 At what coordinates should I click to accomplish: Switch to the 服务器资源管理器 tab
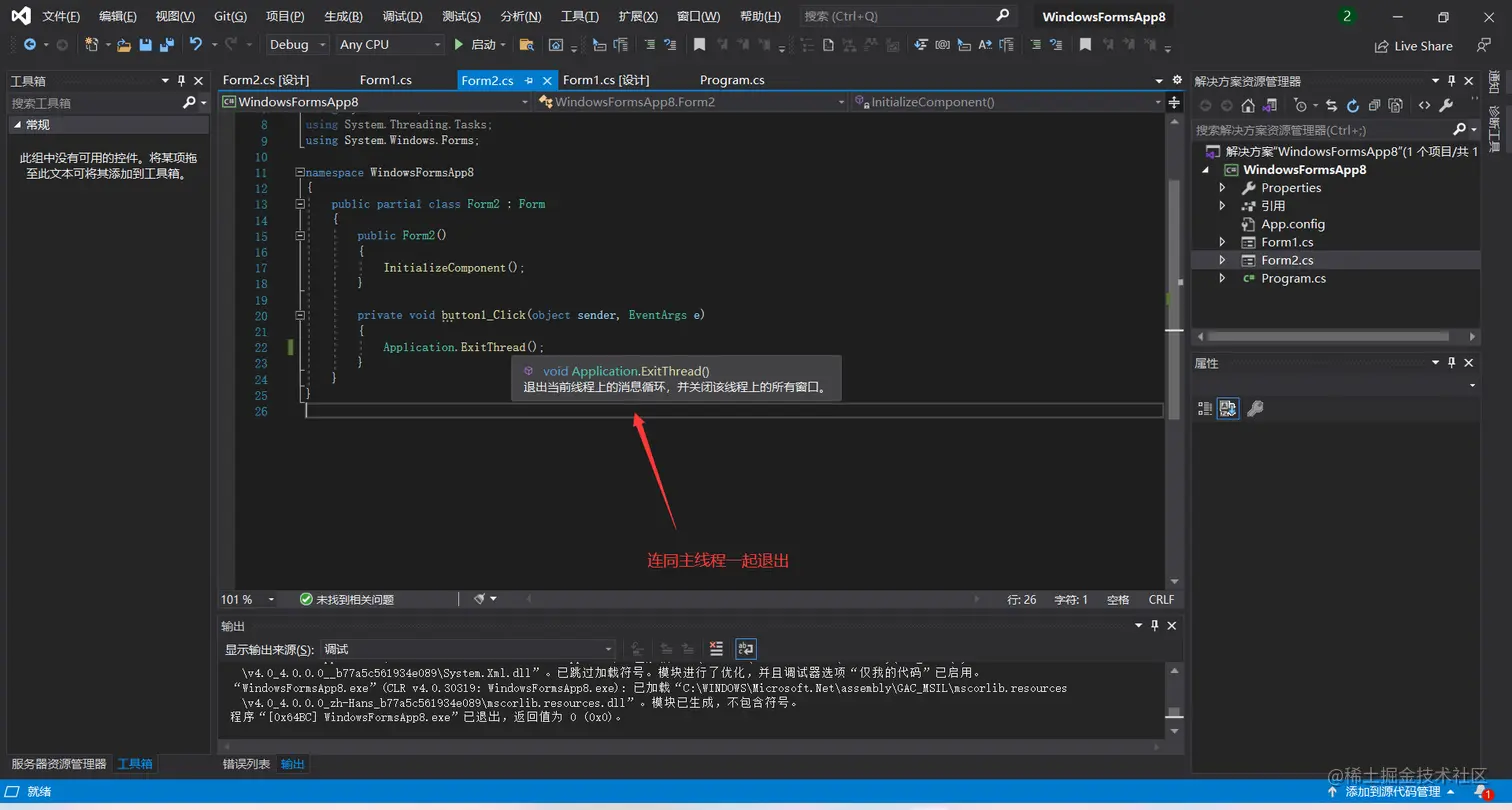[x=58, y=764]
